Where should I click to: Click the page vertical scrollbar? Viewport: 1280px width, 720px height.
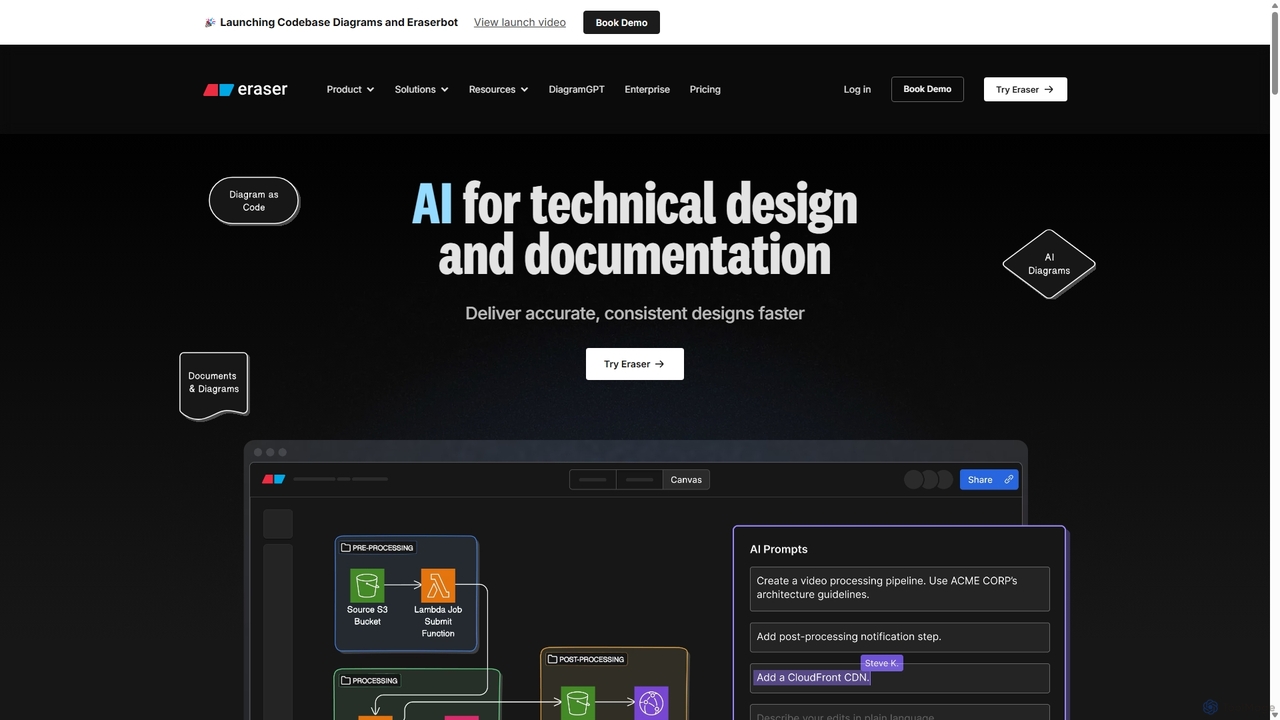[1274, 360]
